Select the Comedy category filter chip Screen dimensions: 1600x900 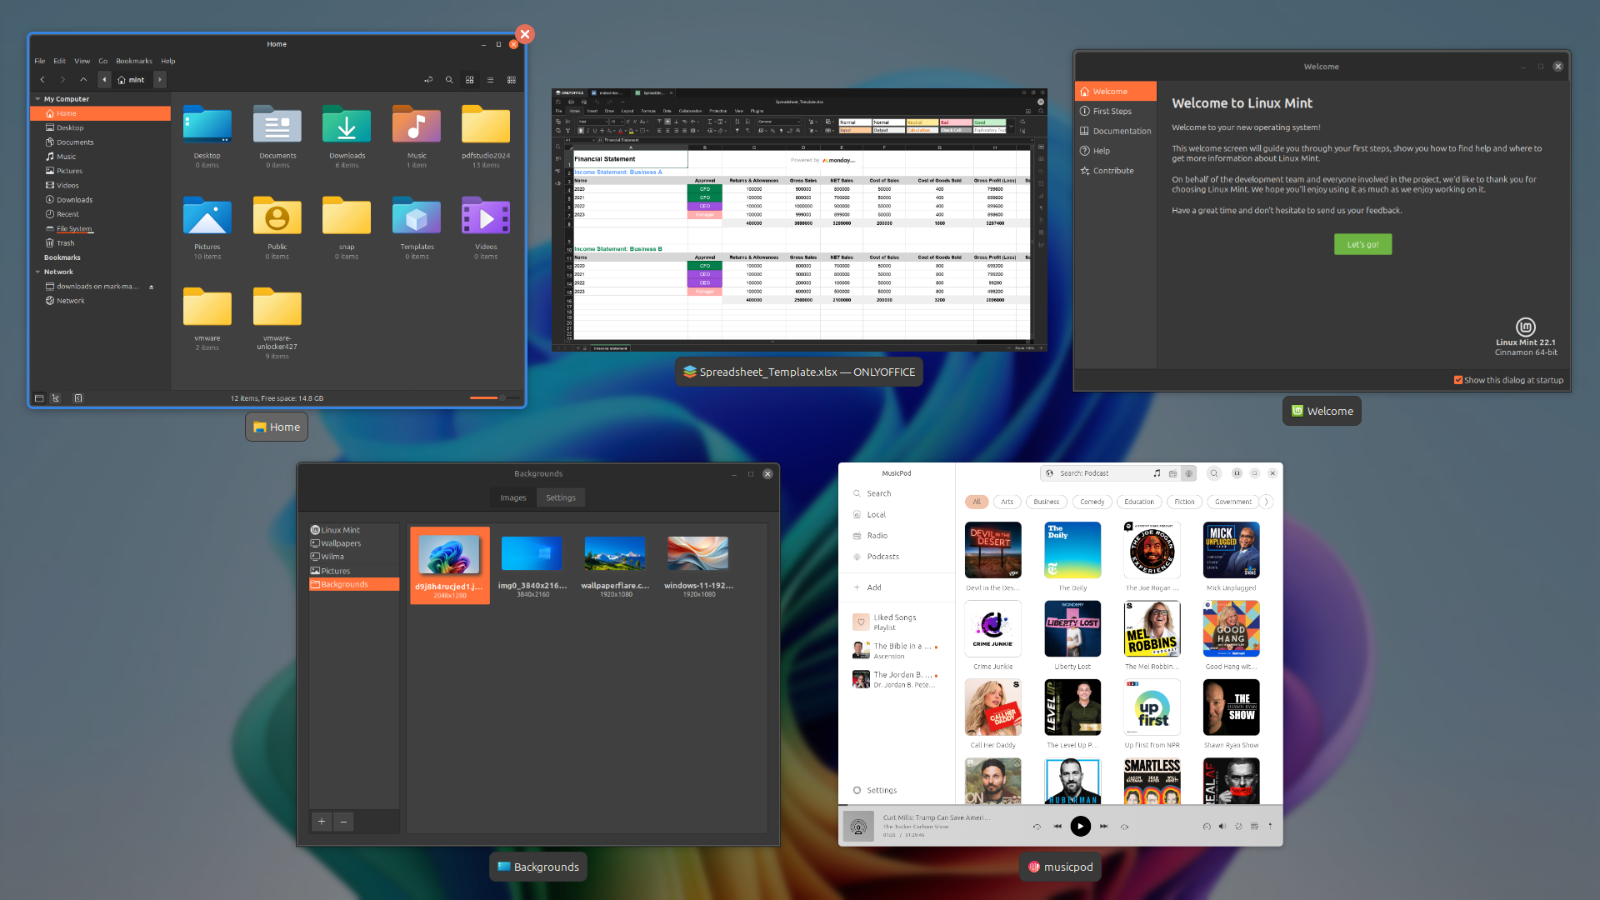point(1092,502)
